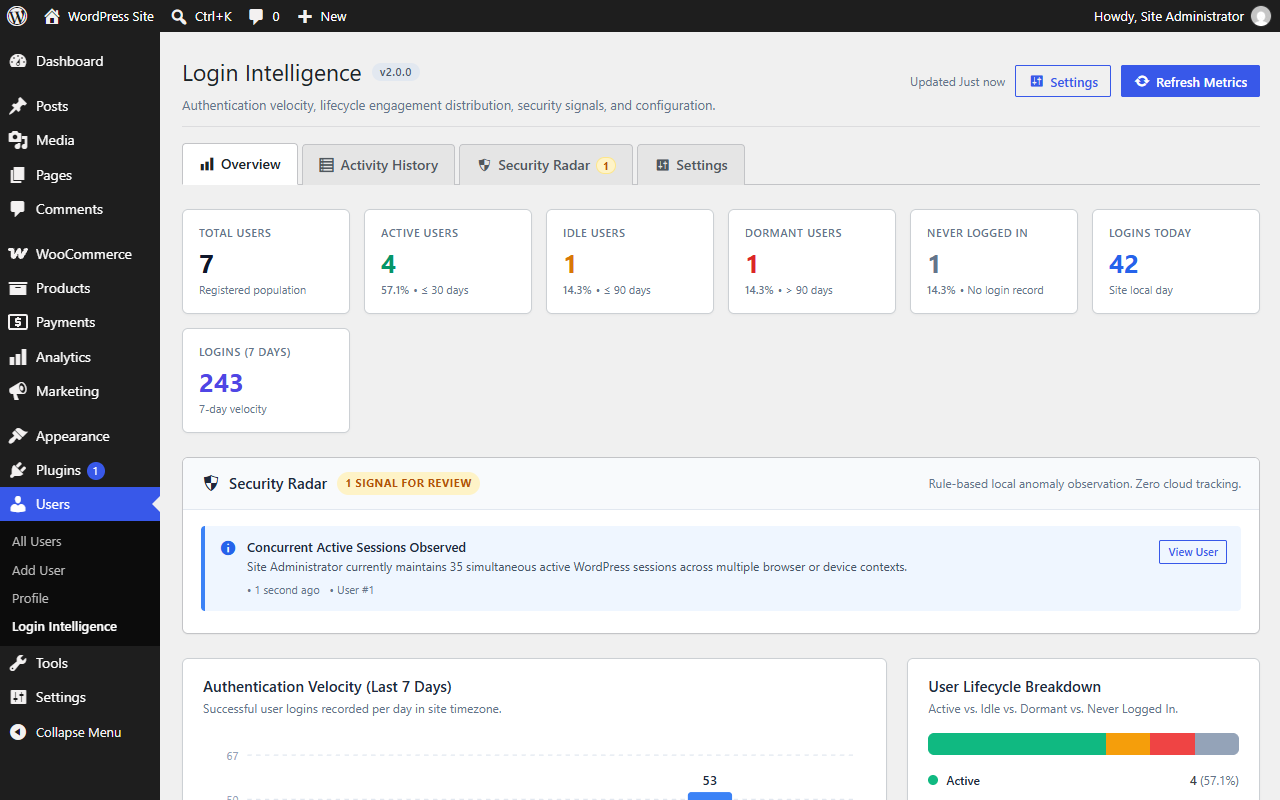Open Analytics in the sidebar
The height and width of the screenshot is (800, 1280).
(80, 357)
